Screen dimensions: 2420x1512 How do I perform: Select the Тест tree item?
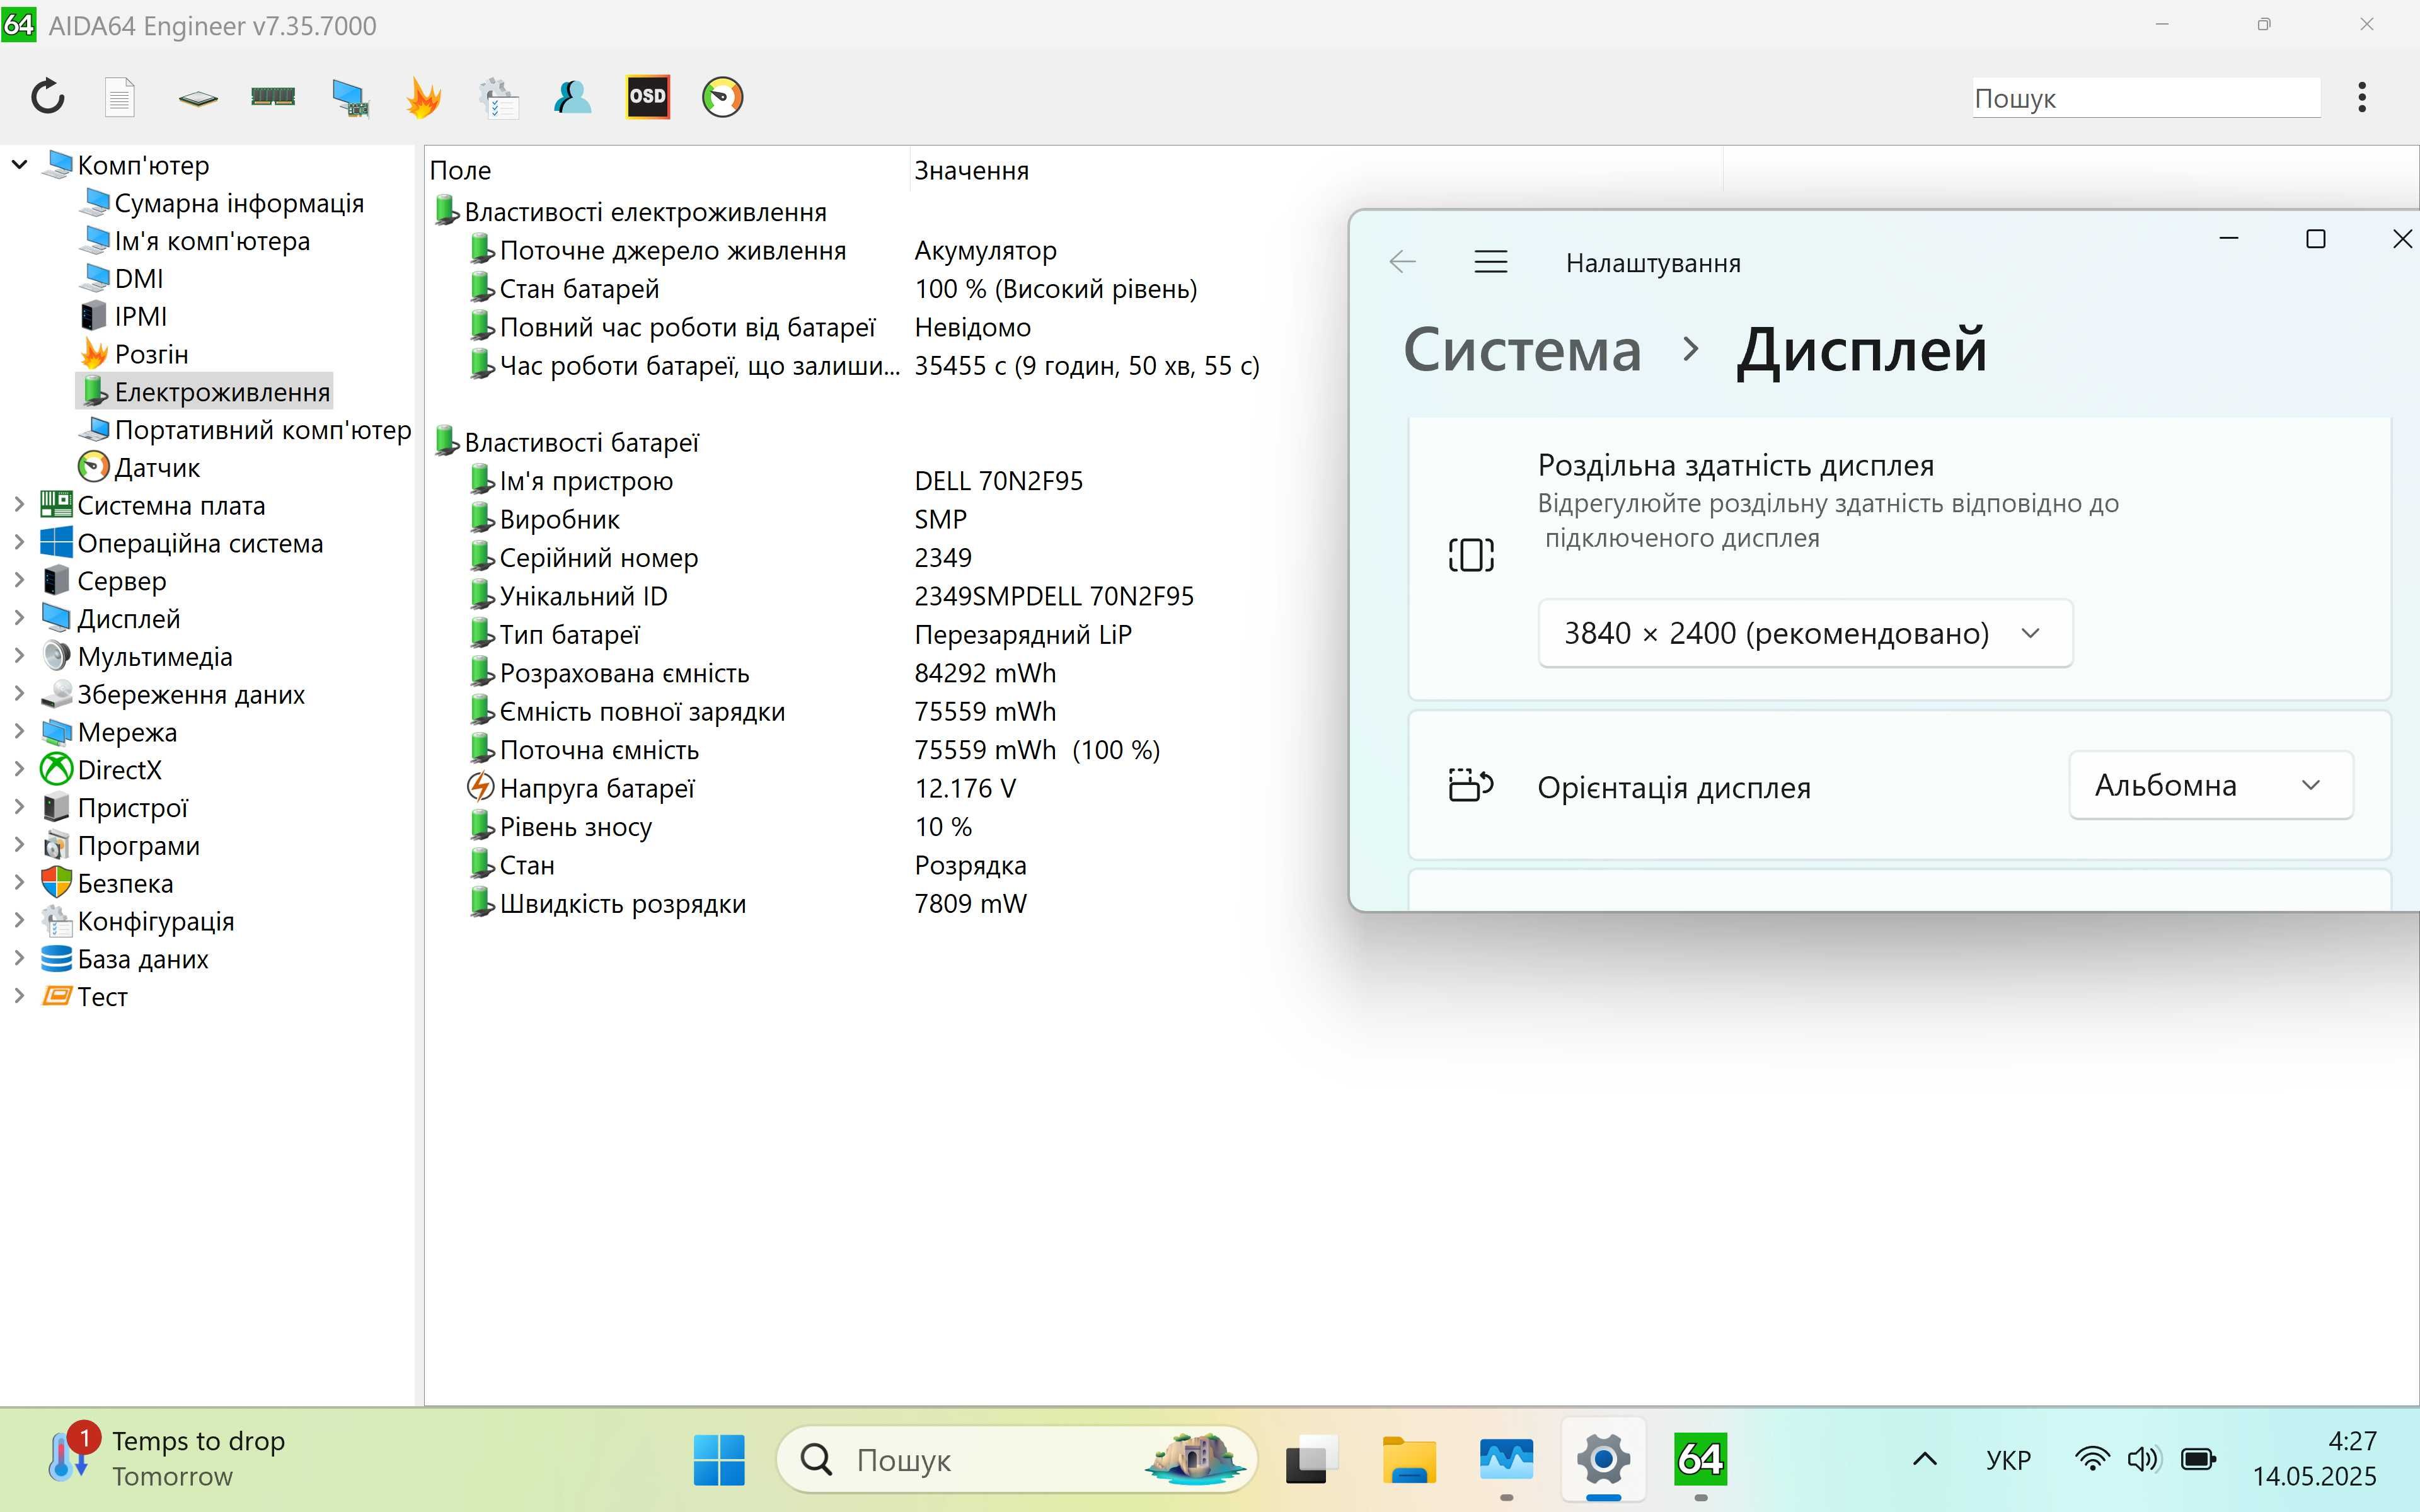[x=102, y=997]
